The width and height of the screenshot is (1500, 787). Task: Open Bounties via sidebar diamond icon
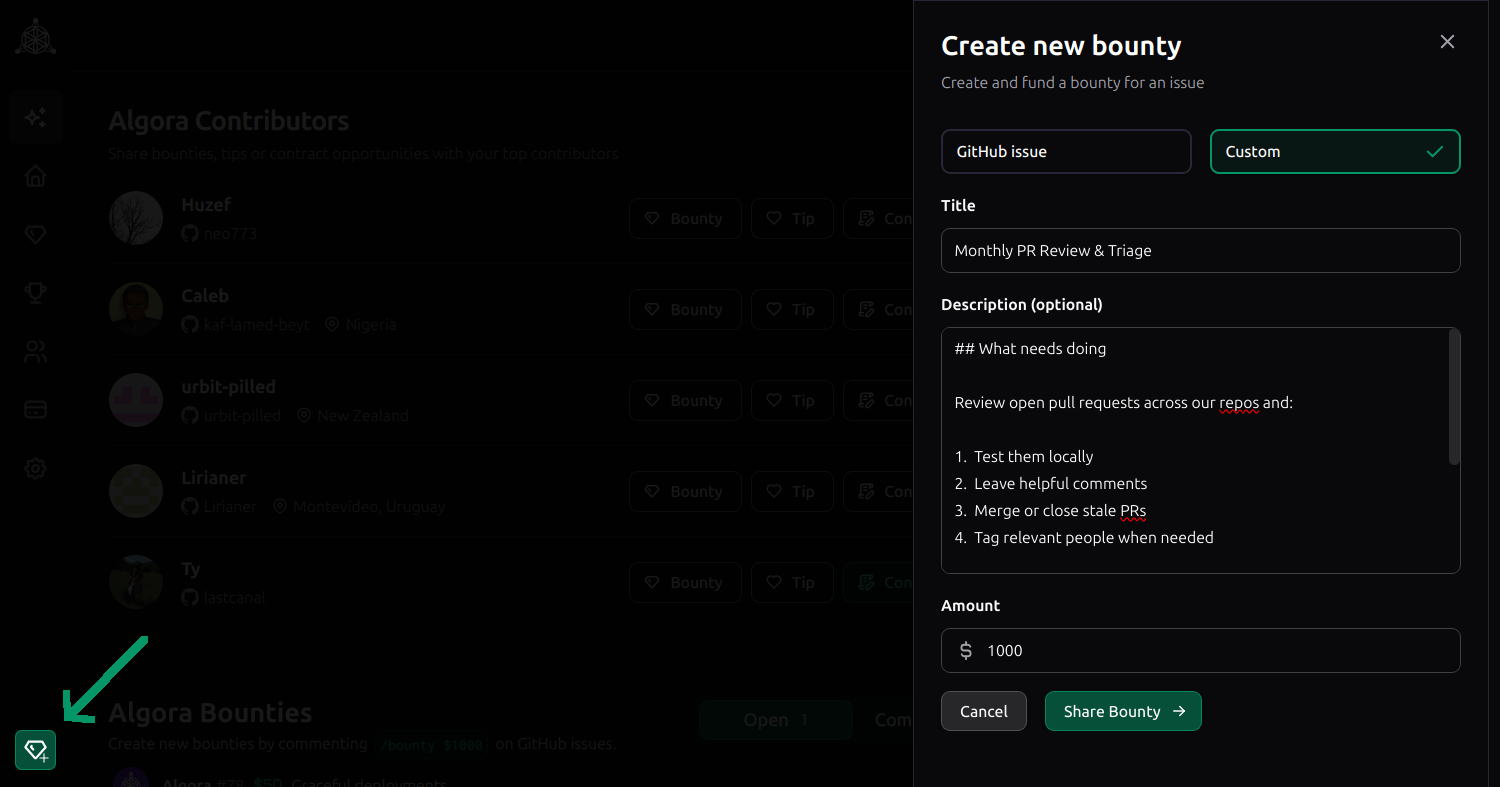tap(36, 235)
